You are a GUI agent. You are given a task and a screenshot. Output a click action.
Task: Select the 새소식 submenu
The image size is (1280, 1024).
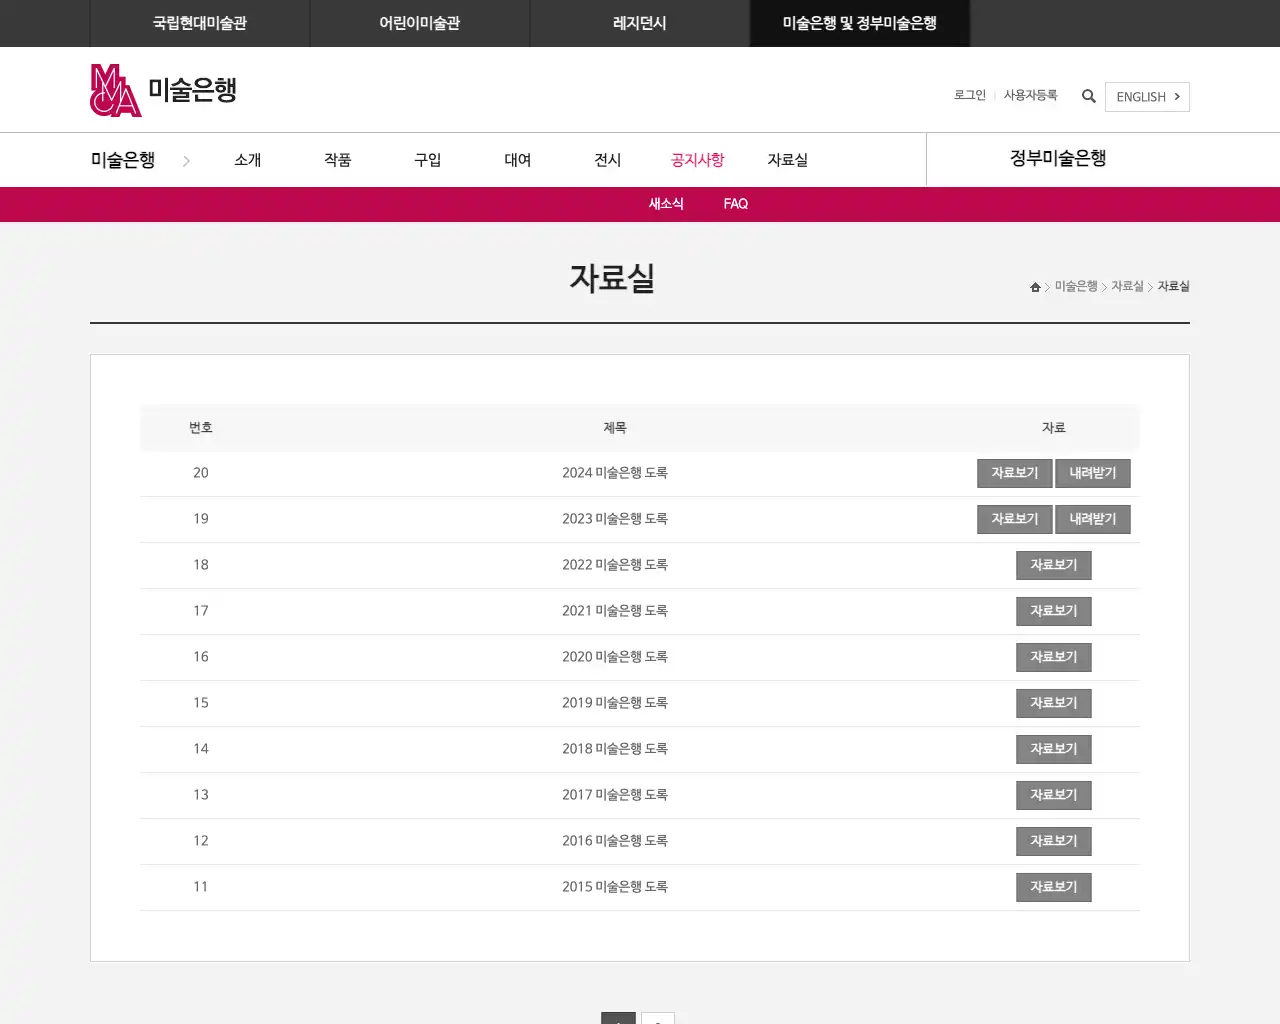point(666,204)
